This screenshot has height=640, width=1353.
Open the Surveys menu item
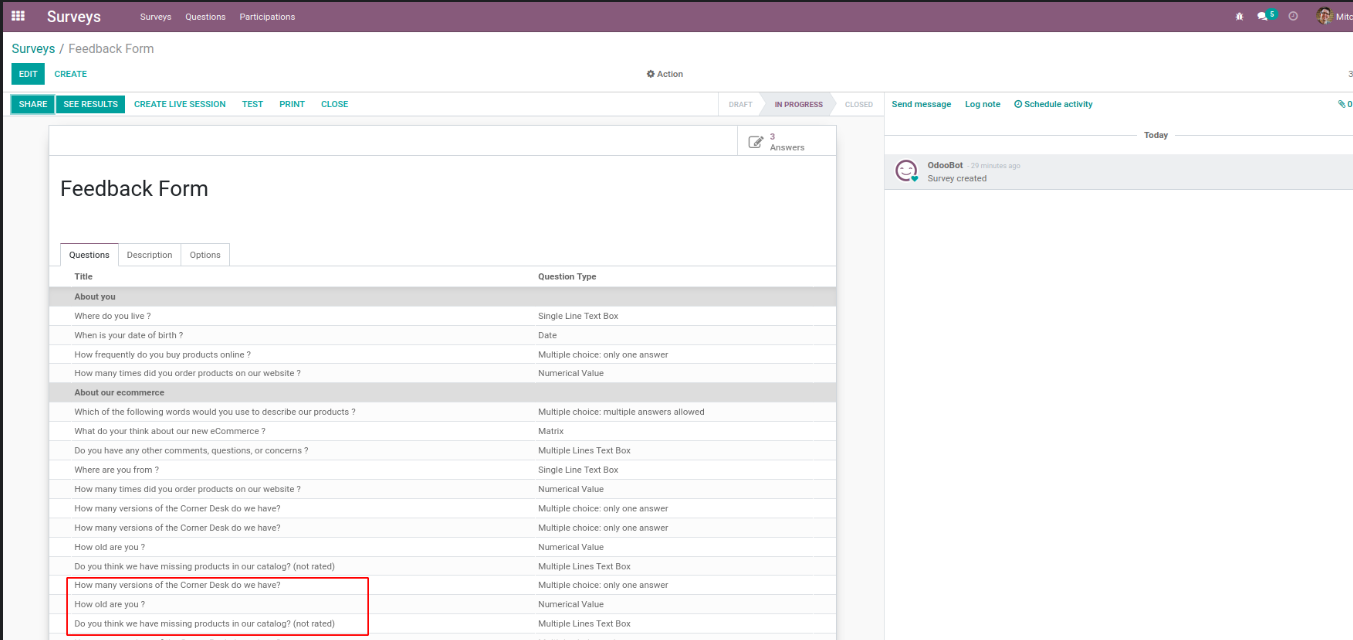tap(155, 17)
